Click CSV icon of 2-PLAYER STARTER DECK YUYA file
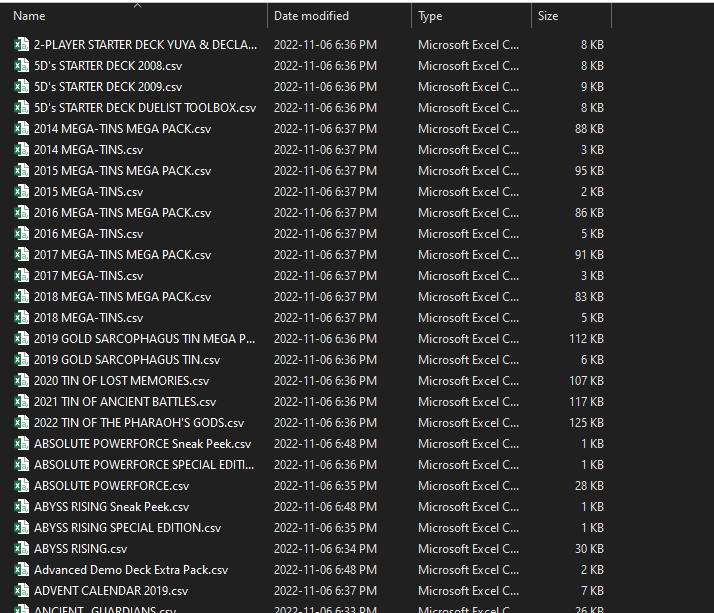 point(21,45)
